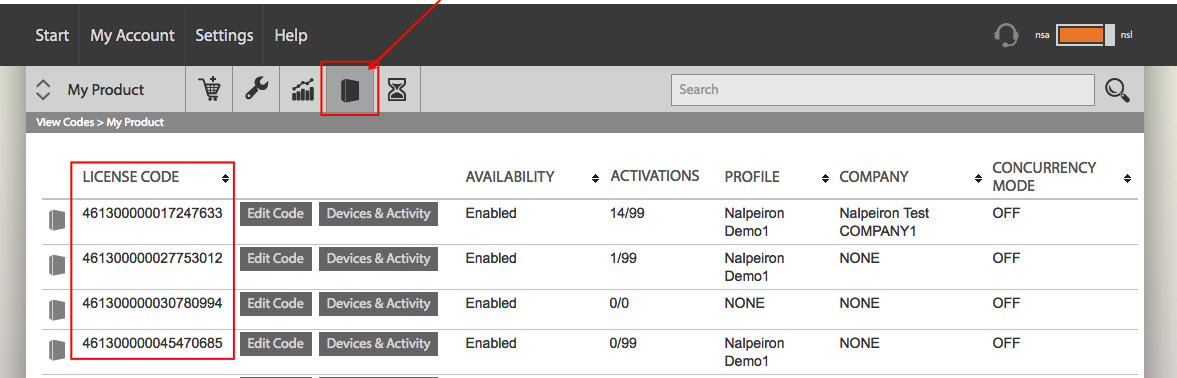
Task: Click into the Search field
Action: pos(883,90)
